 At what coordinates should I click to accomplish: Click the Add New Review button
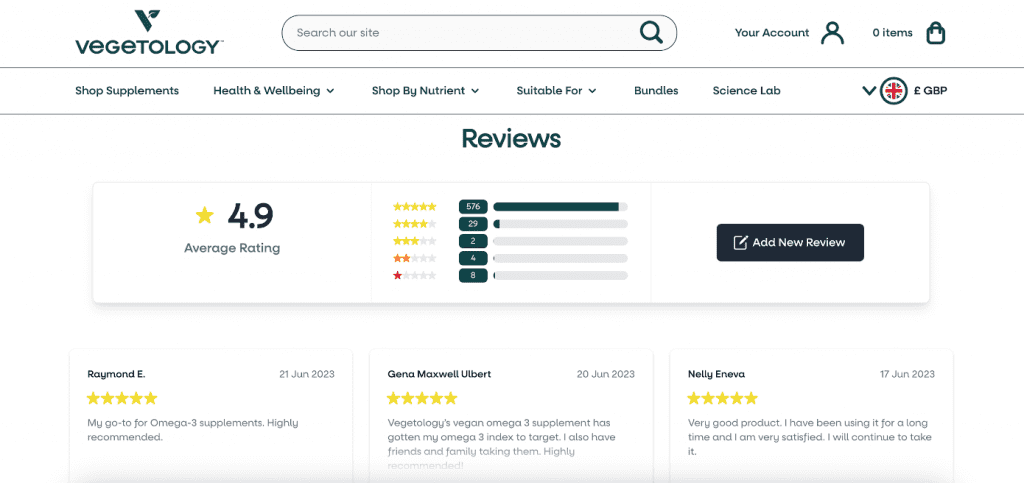tap(790, 242)
